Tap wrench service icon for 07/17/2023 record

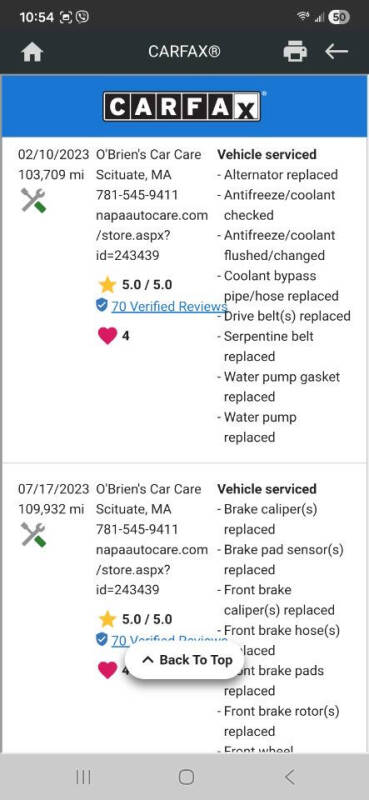point(33,534)
